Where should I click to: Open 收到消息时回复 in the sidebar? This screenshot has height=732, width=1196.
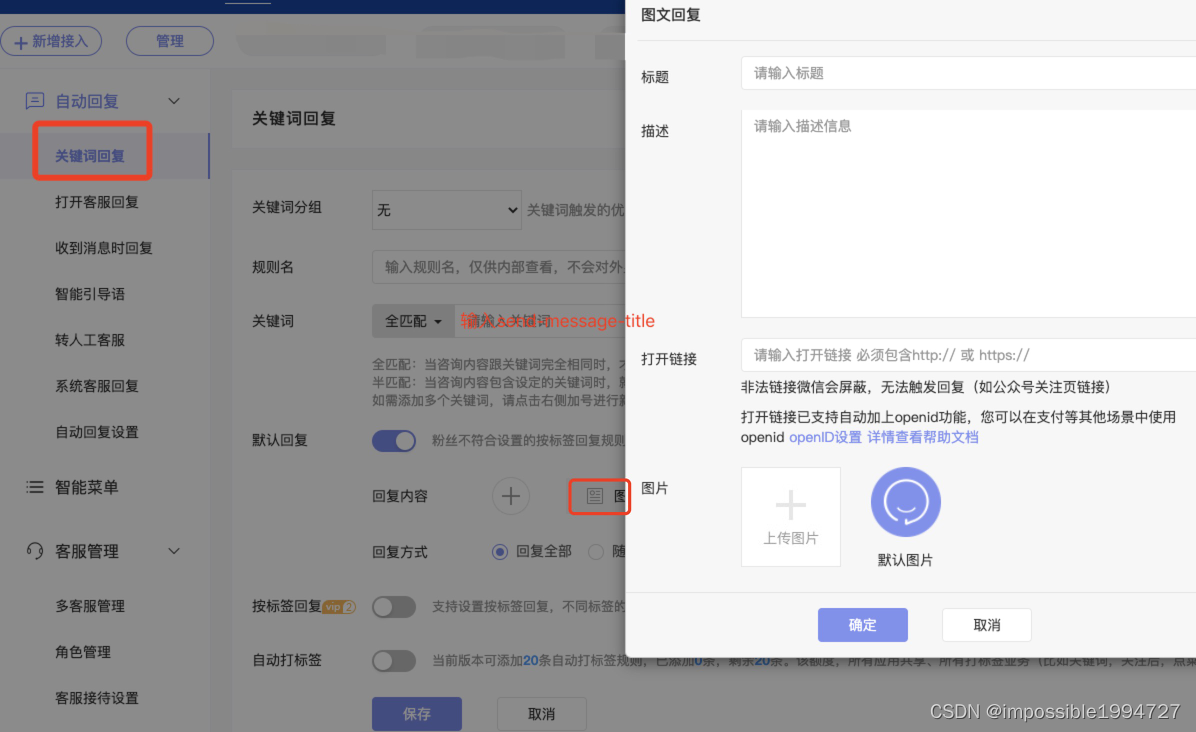104,248
